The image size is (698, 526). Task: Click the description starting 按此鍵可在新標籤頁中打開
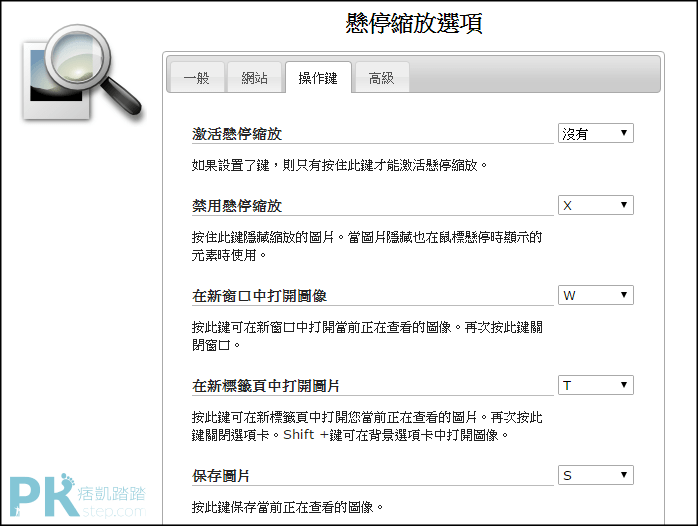(367, 426)
